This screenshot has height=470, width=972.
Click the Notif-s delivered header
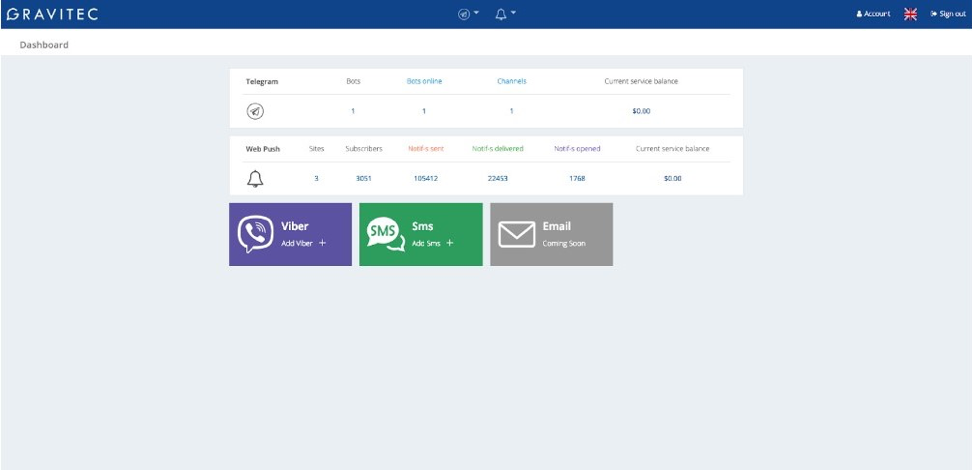coord(498,149)
